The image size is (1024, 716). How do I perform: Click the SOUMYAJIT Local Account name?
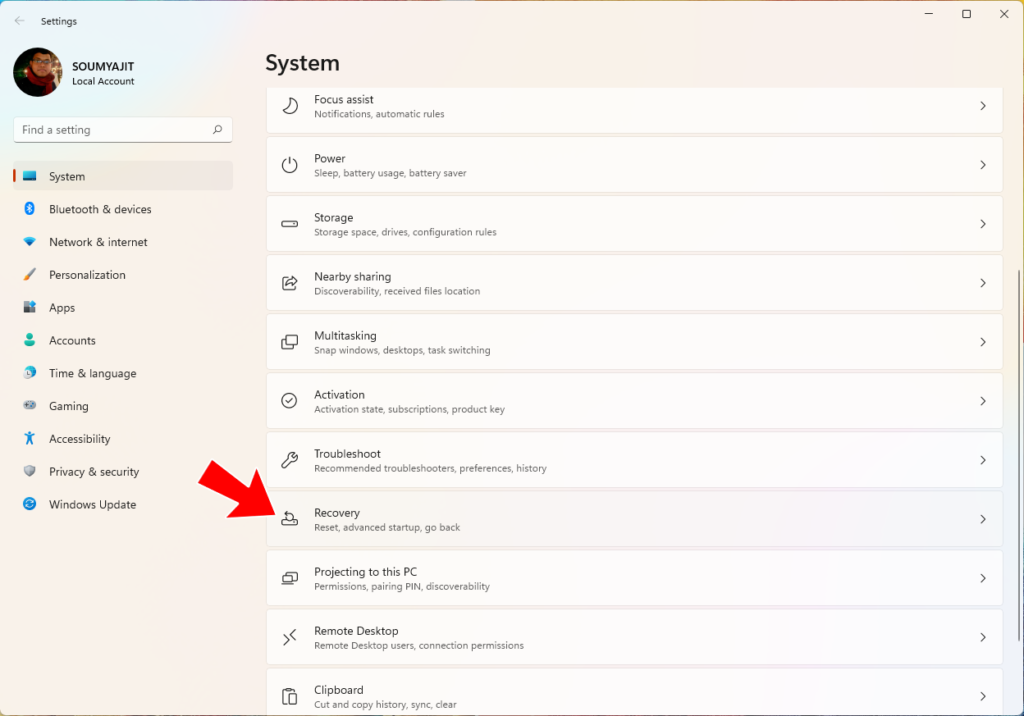point(103,73)
